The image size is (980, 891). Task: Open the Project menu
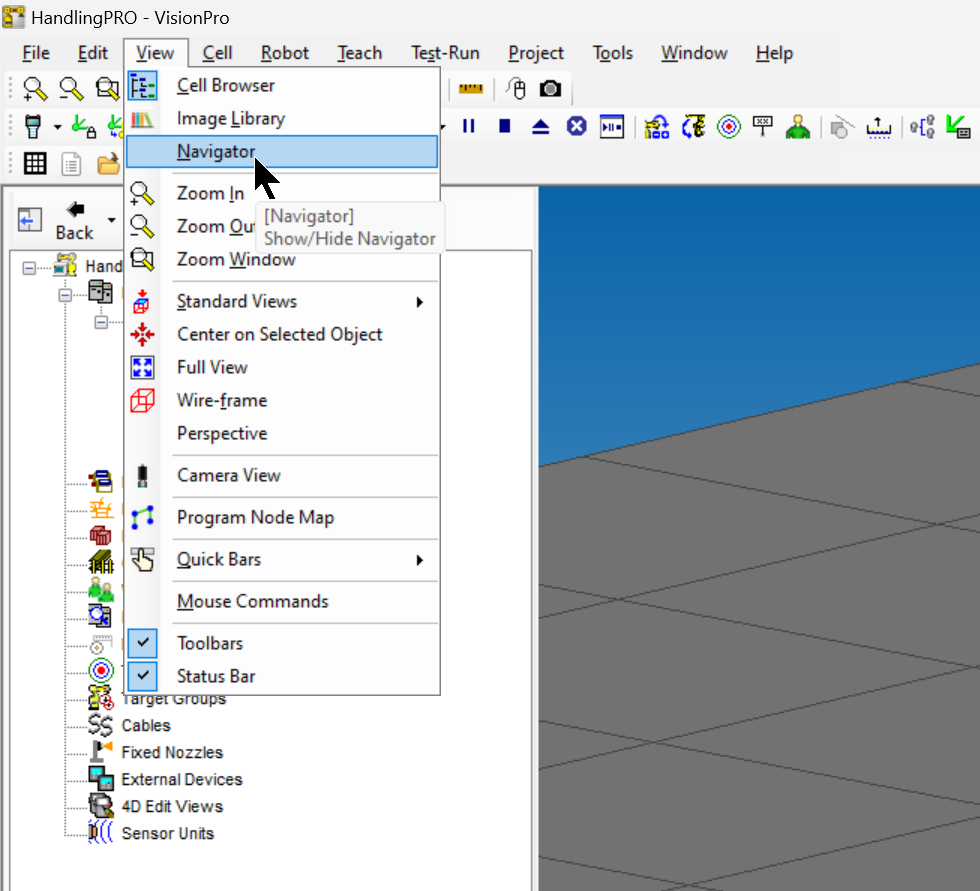[536, 54]
